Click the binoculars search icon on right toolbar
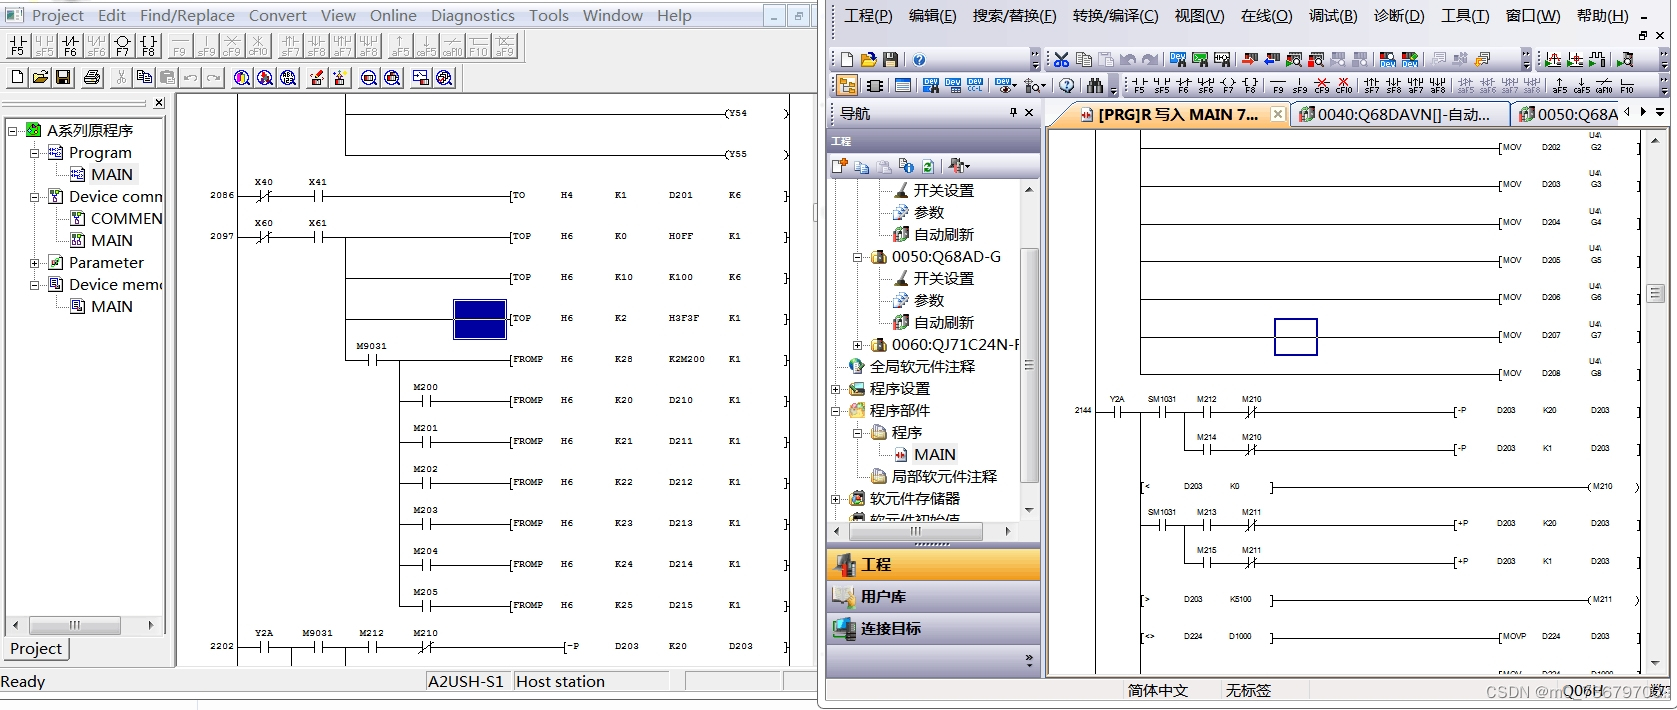This screenshot has width=1677, height=710. click(1095, 86)
